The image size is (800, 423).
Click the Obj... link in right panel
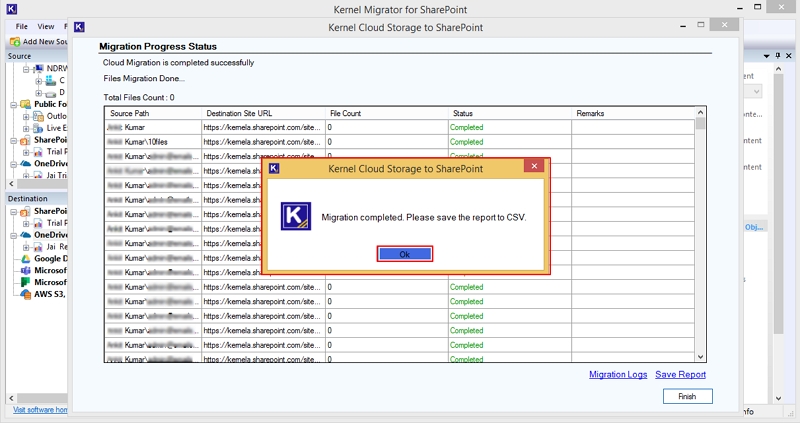tap(754, 227)
